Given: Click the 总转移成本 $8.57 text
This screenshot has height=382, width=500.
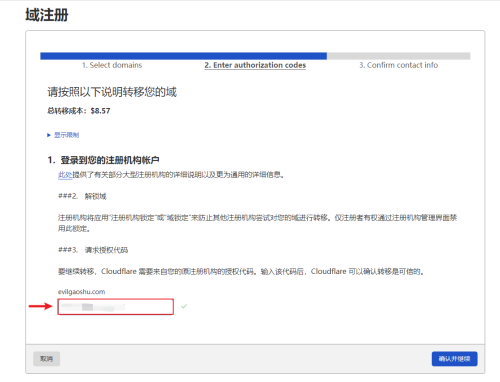Looking at the screenshot, I should coord(79,111).
